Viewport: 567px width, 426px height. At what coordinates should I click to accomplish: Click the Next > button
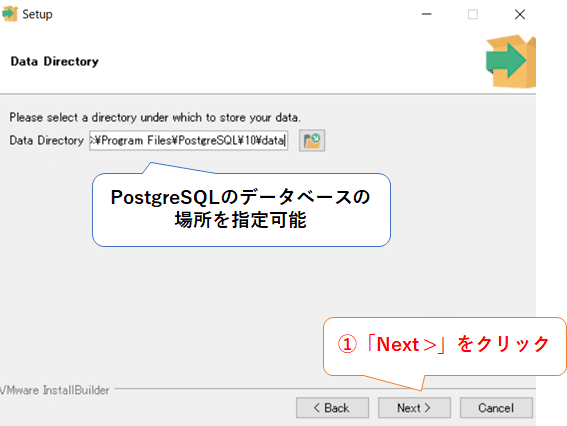pyautogui.click(x=414, y=408)
